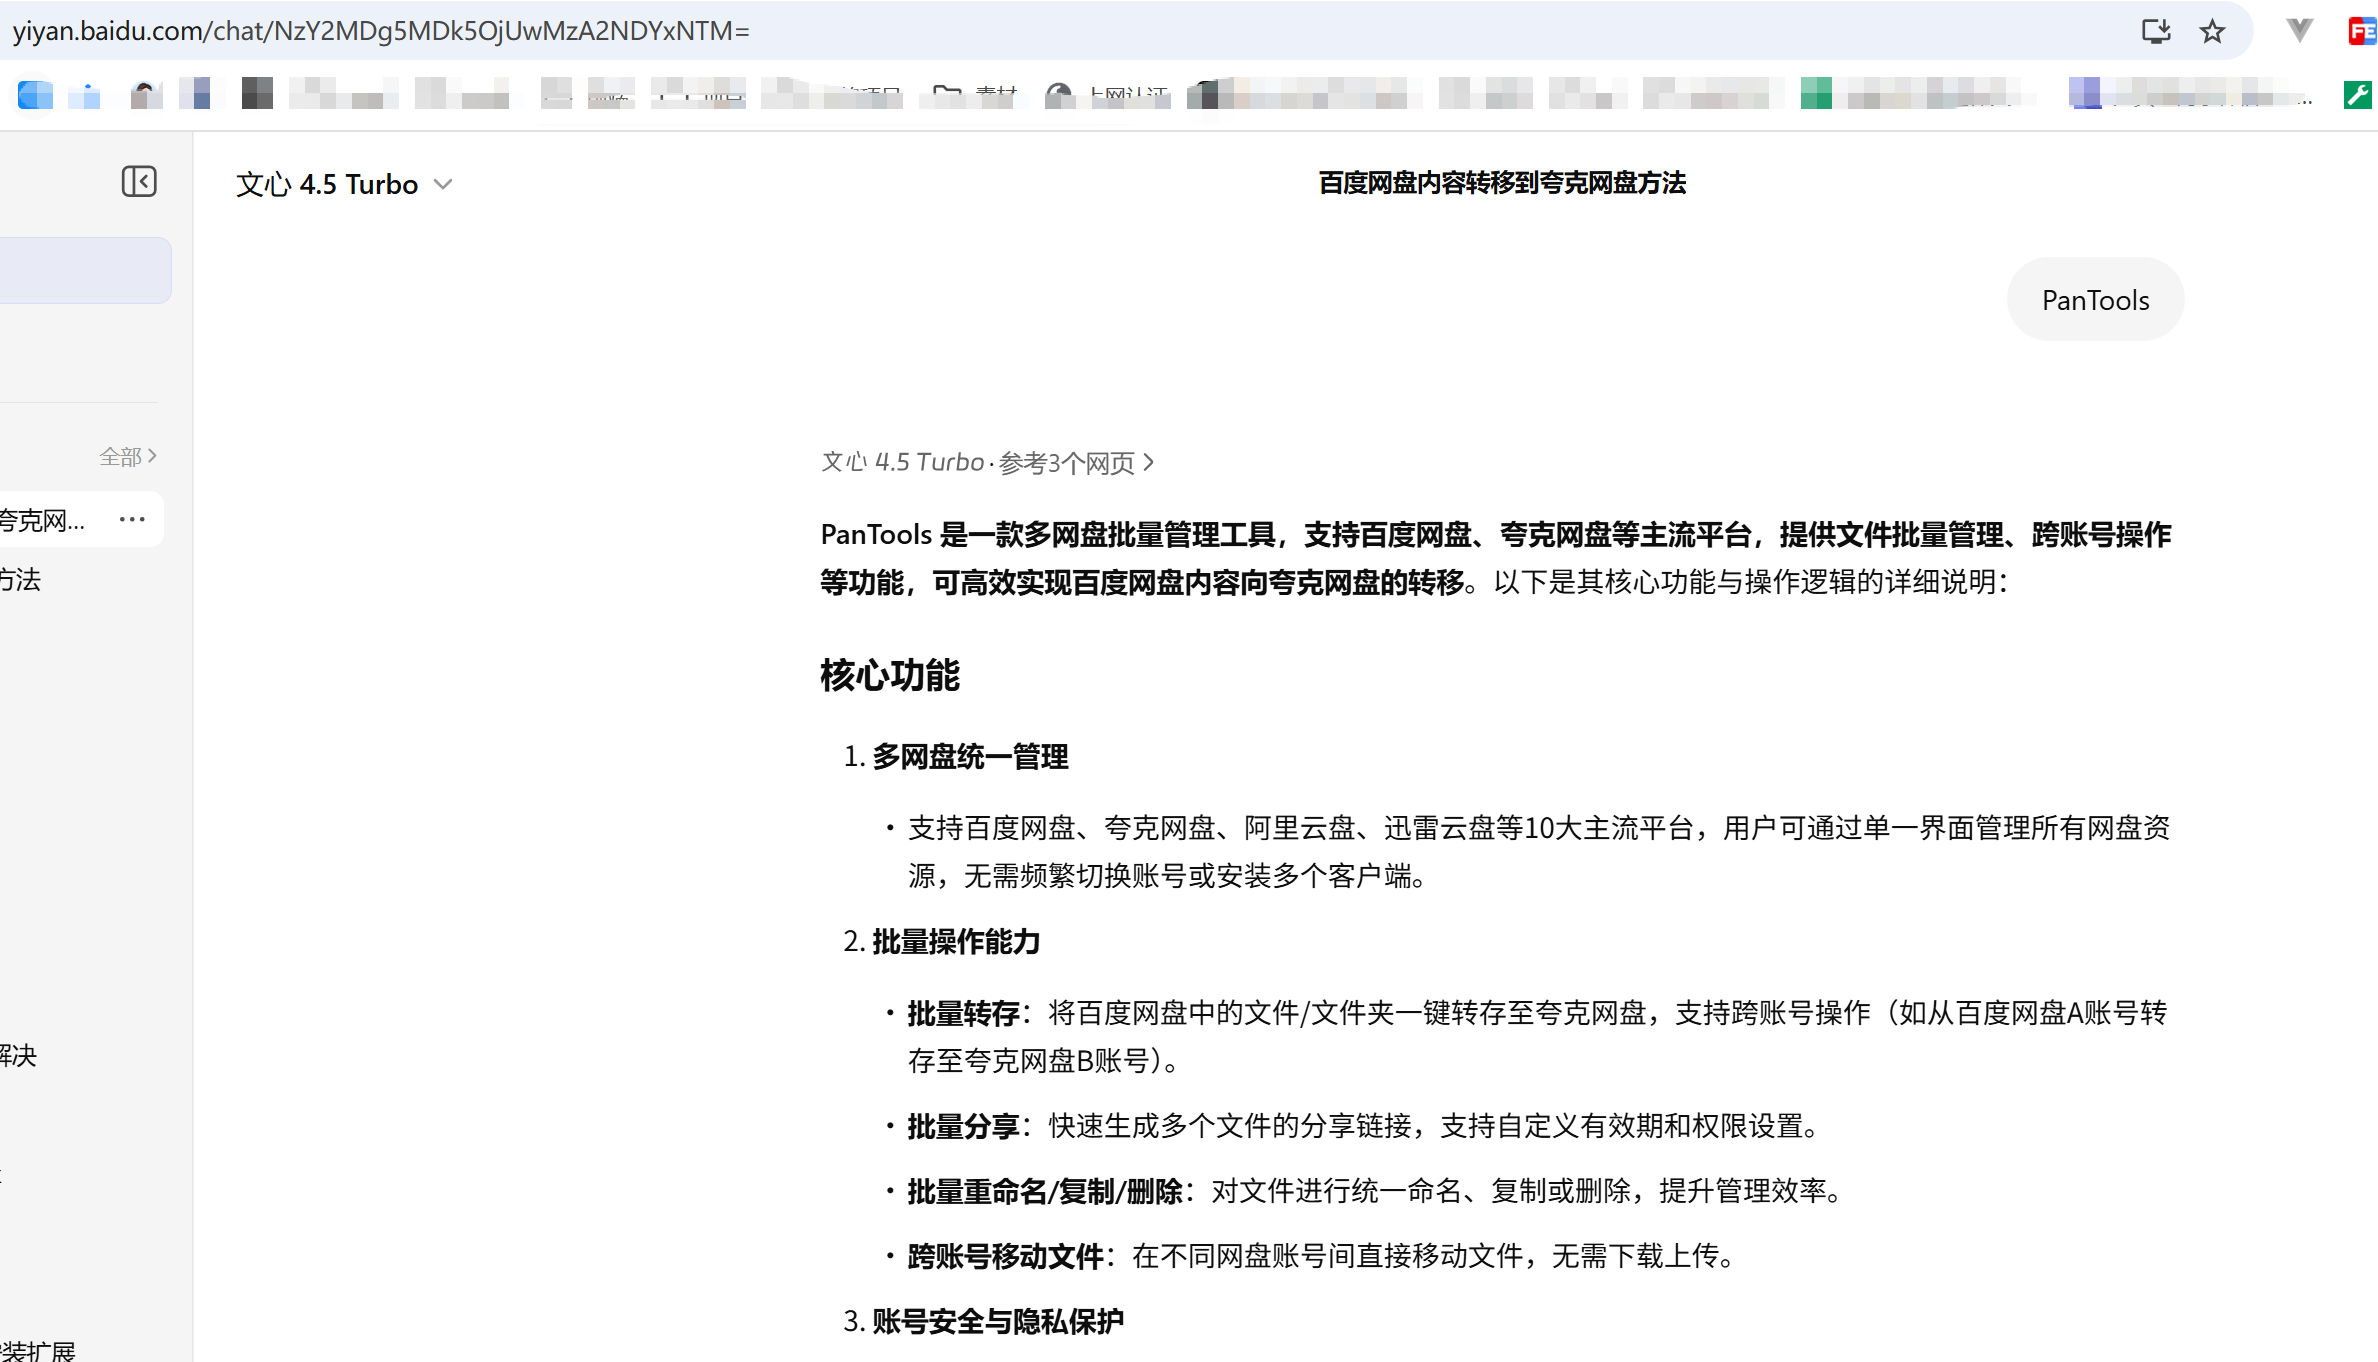This screenshot has height=1362, width=2378.
Task: Click the browser address bar URL
Action: pyautogui.click(x=381, y=31)
